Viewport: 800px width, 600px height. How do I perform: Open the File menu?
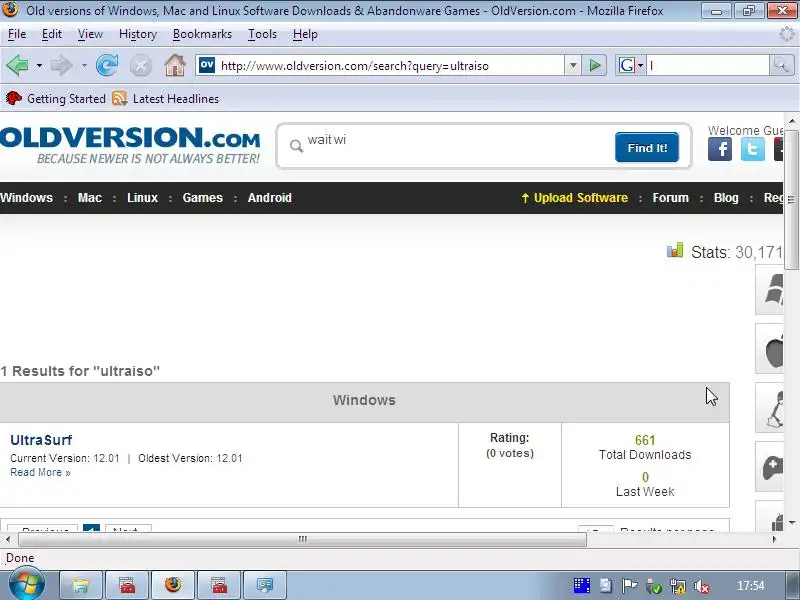point(17,34)
